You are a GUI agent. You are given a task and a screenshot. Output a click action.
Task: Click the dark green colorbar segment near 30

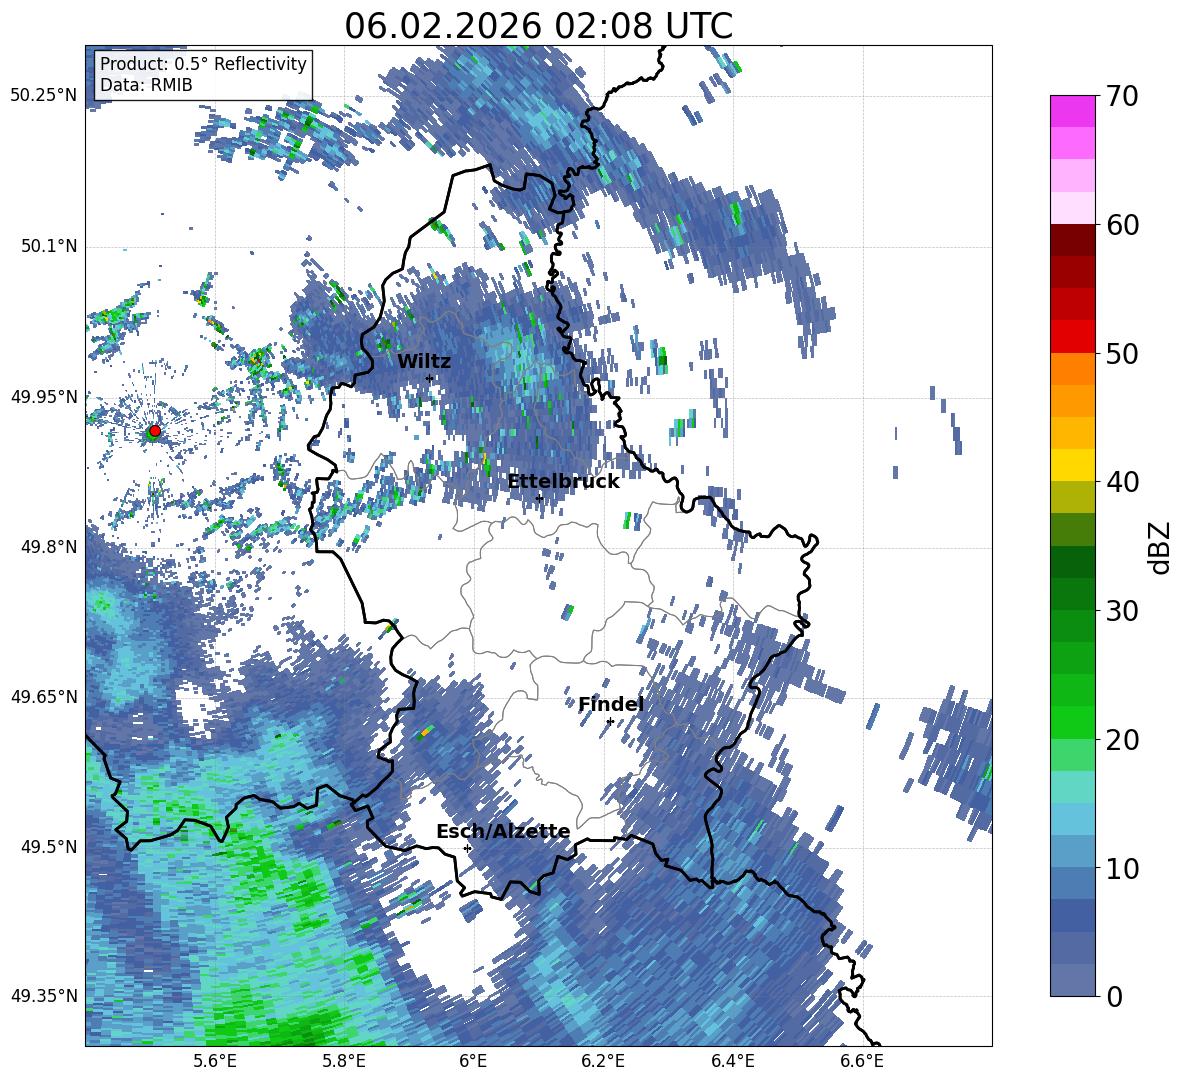(x=1072, y=593)
